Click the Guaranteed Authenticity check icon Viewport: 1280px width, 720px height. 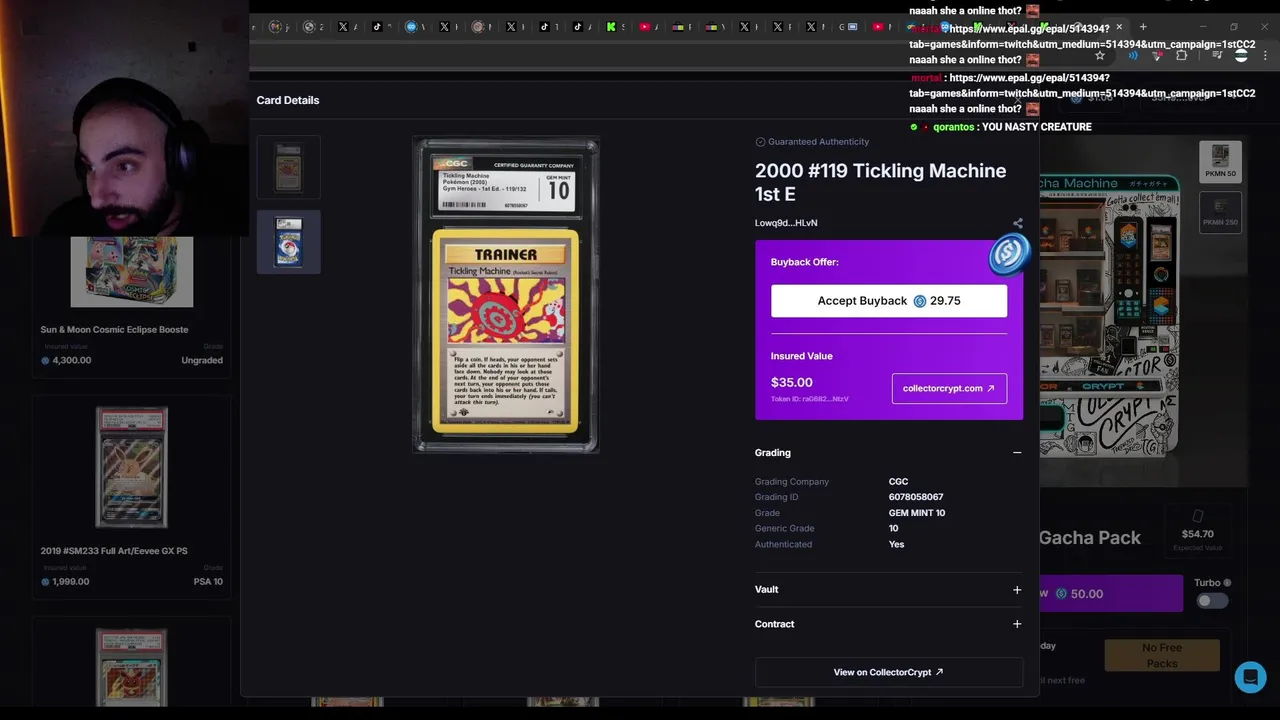click(760, 142)
